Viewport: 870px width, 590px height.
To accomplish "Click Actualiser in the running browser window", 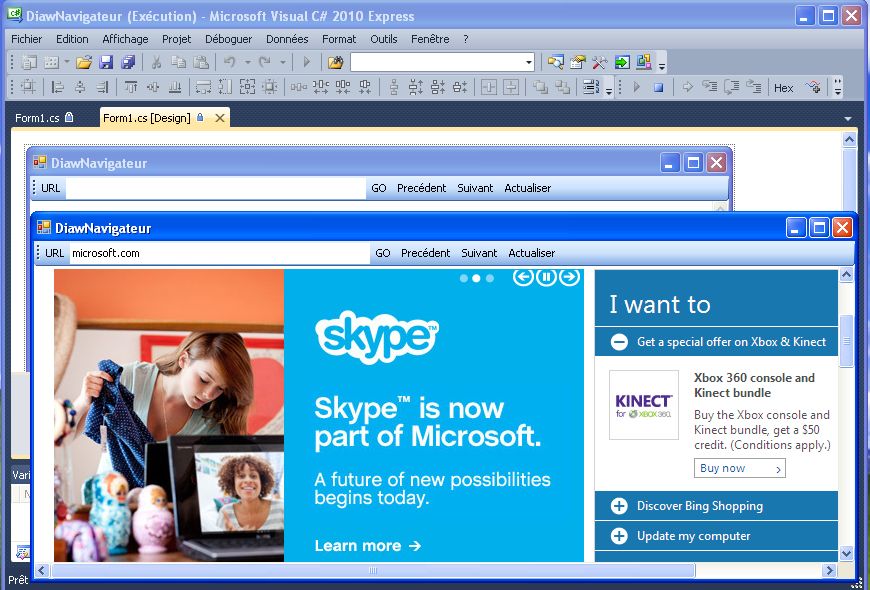I will [532, 253].
